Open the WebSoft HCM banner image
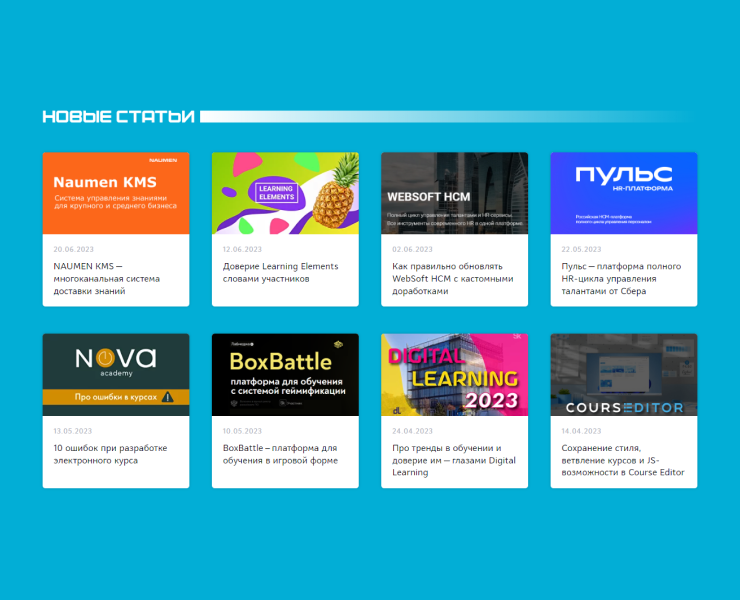 (454, 193)
